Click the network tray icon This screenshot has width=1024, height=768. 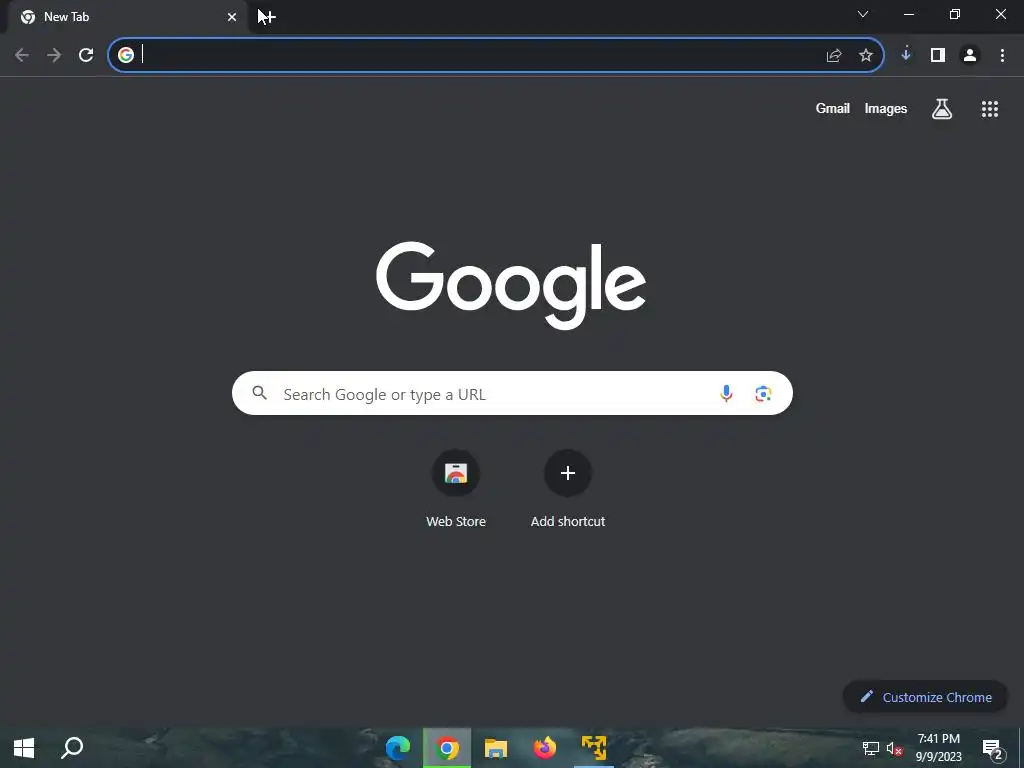point(871,748)
